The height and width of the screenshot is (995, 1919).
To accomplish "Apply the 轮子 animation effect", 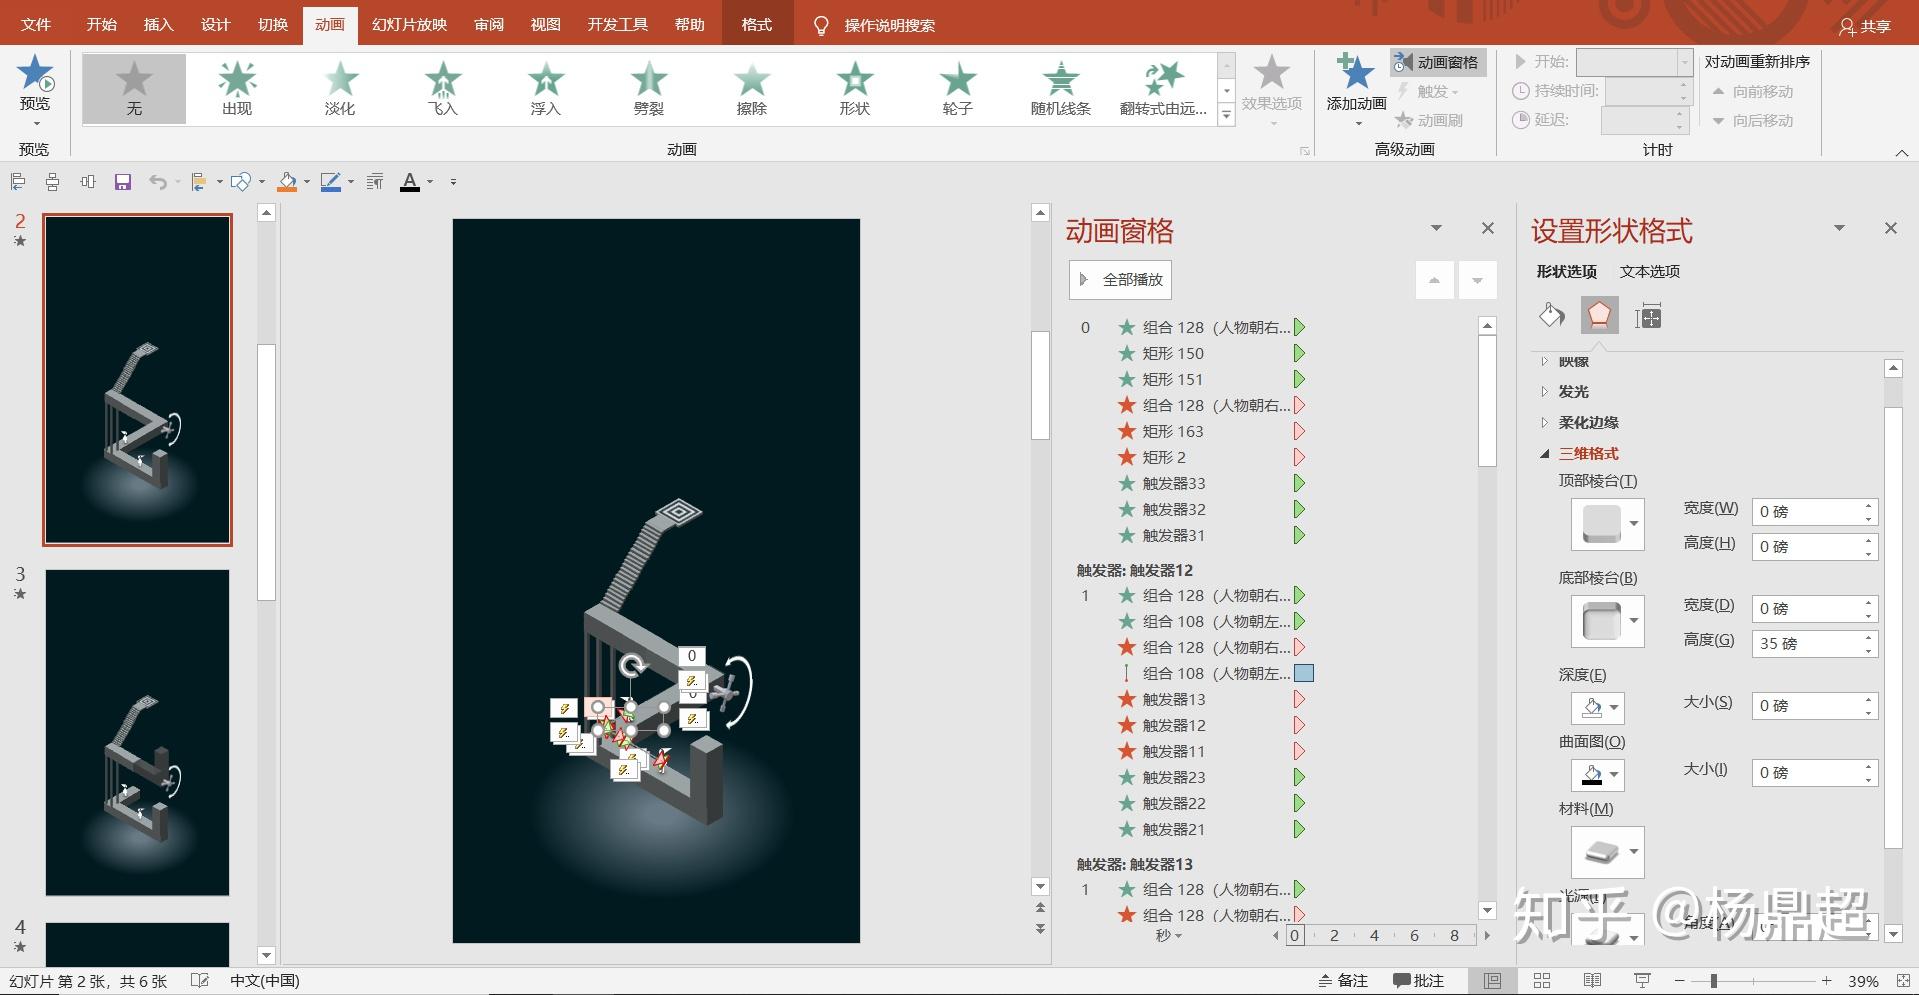I will tap(958, 89).
